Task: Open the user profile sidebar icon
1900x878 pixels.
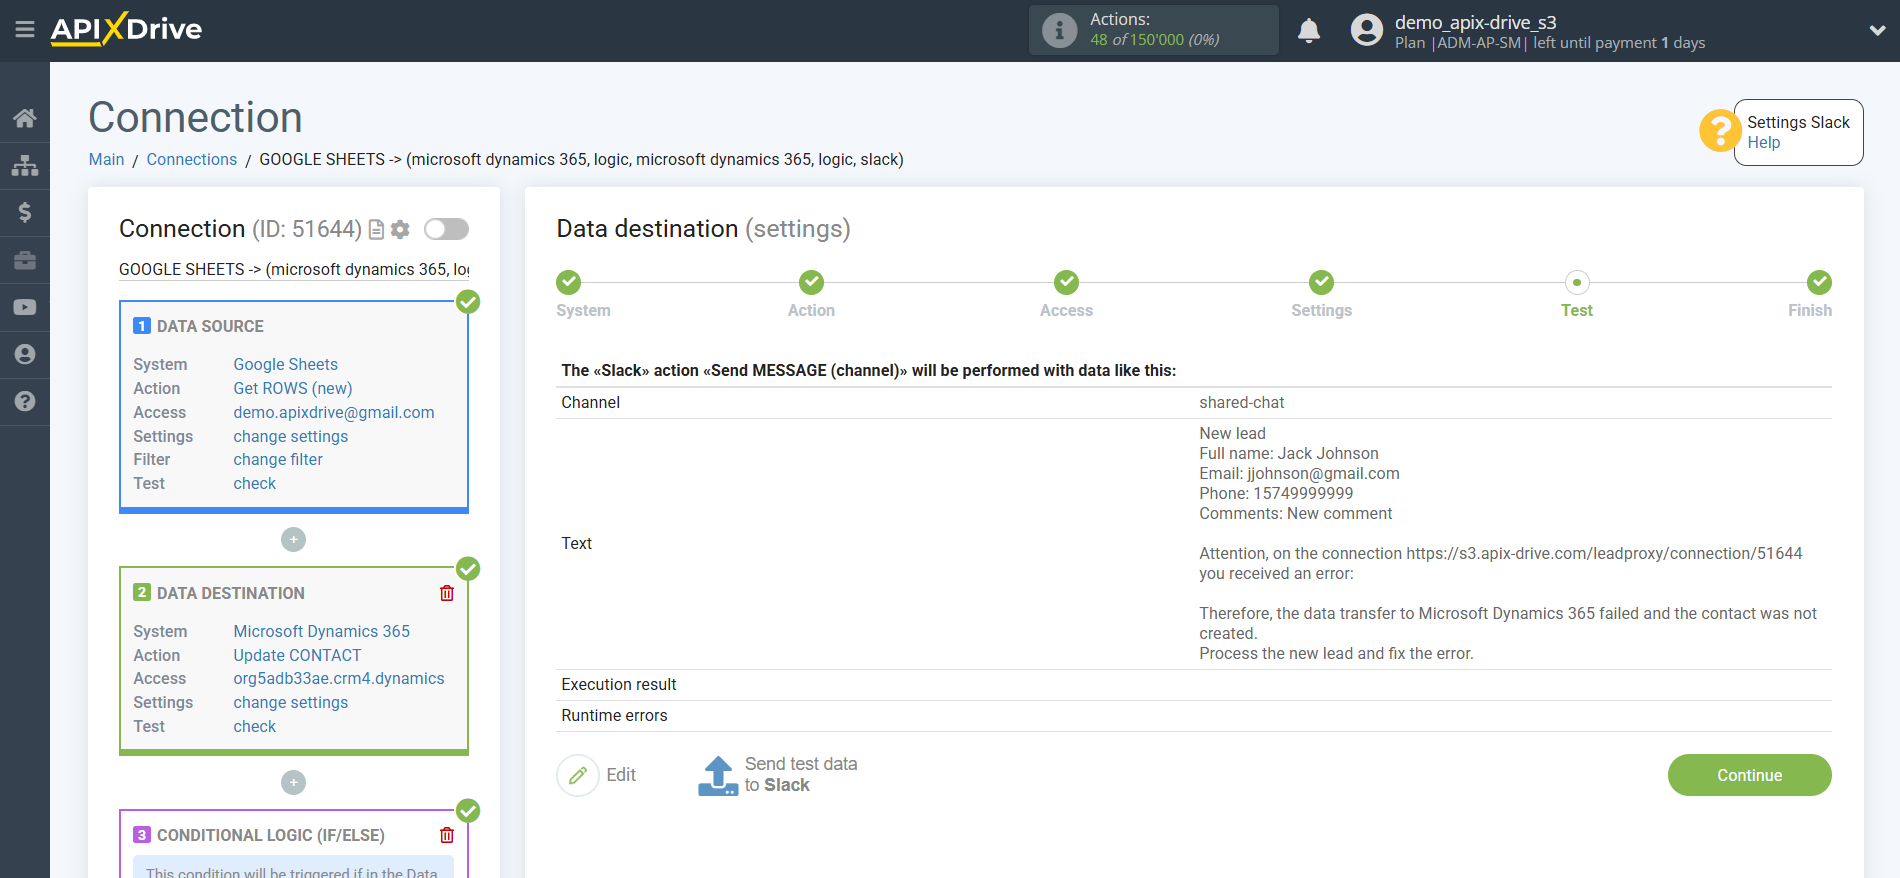Action: 25,354
